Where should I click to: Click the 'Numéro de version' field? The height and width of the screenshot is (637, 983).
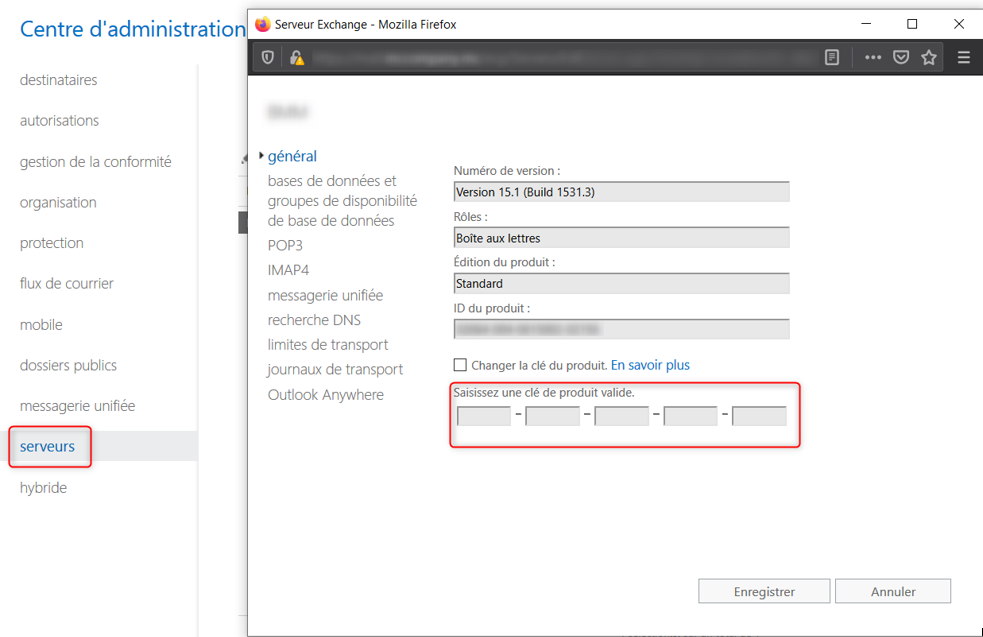621,192
